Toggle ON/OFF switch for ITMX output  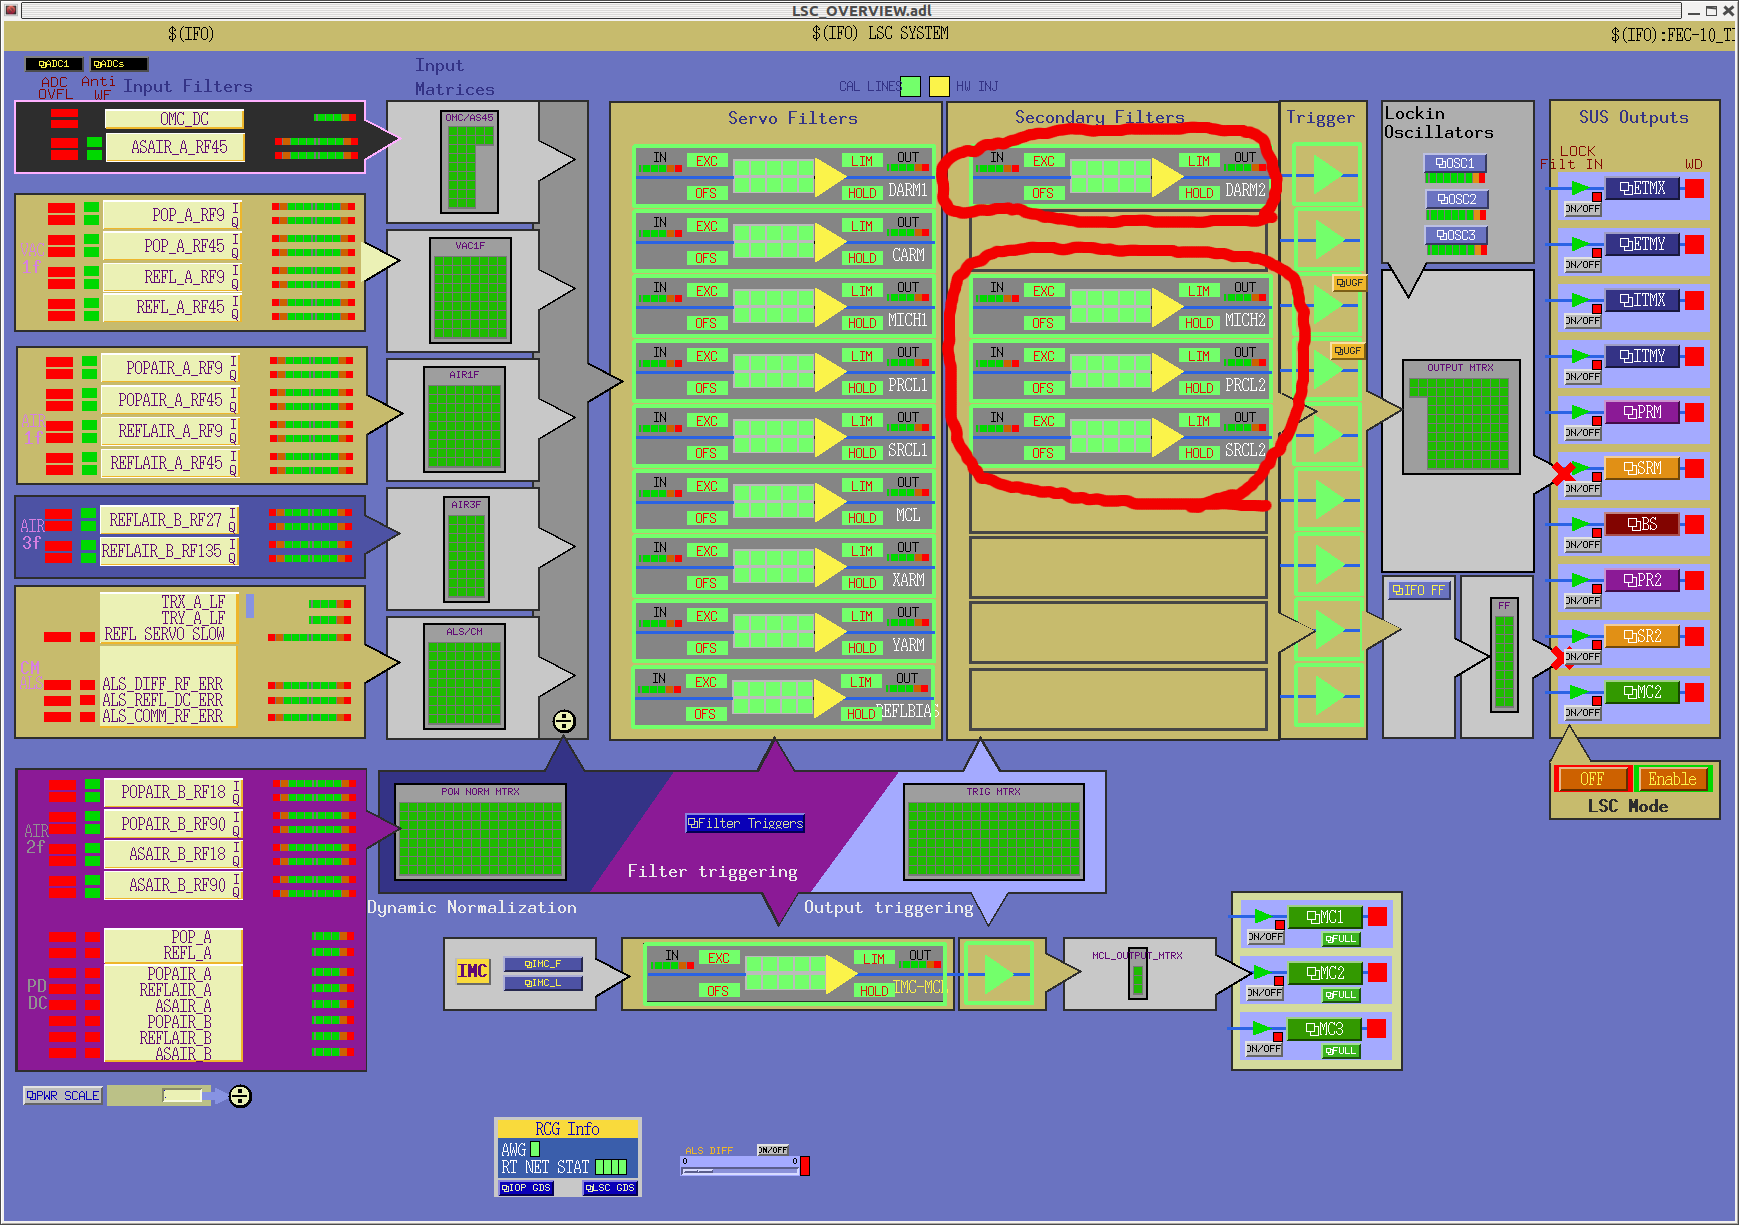(x=1582, y=321)
